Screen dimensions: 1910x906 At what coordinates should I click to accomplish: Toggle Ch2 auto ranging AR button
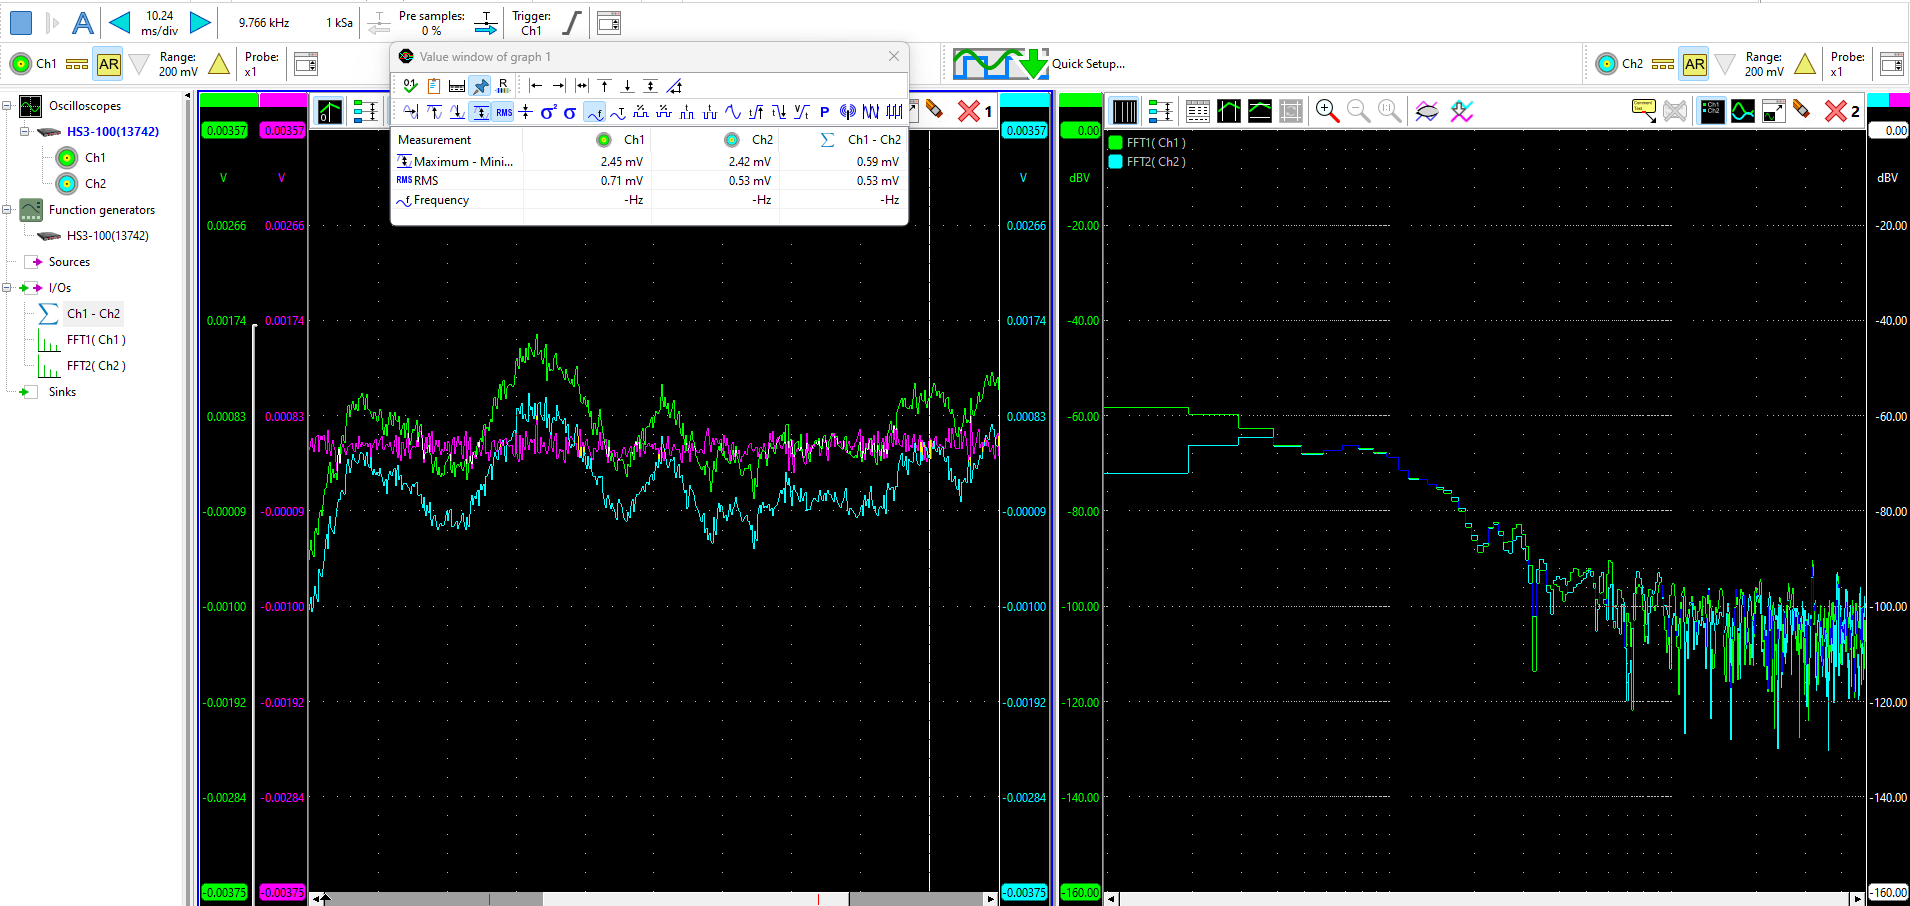click(x=1694, y=64)
